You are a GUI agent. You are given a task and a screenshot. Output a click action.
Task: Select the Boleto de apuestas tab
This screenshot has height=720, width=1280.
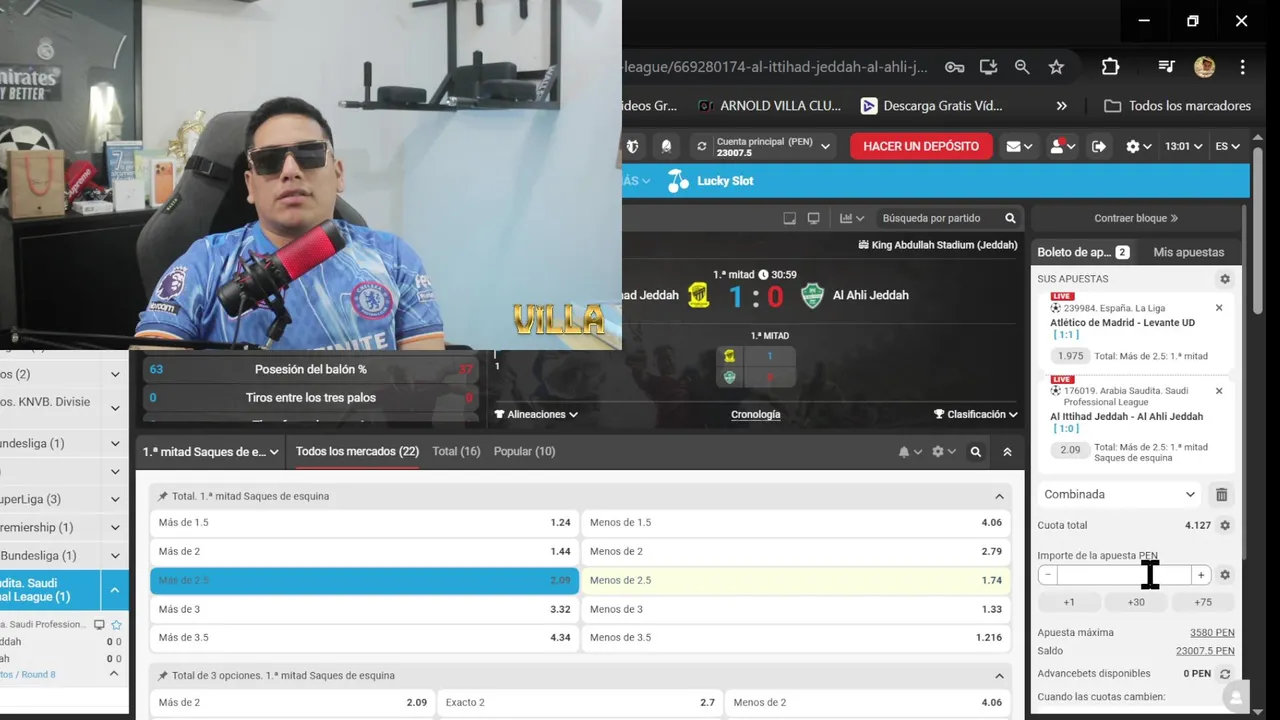(1083, 252)
